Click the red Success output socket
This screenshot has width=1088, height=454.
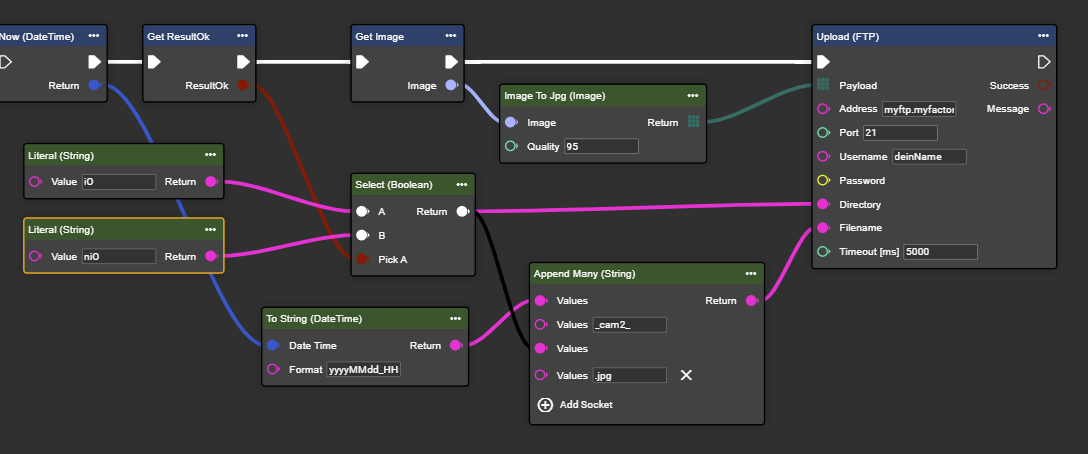[1043, 86]
